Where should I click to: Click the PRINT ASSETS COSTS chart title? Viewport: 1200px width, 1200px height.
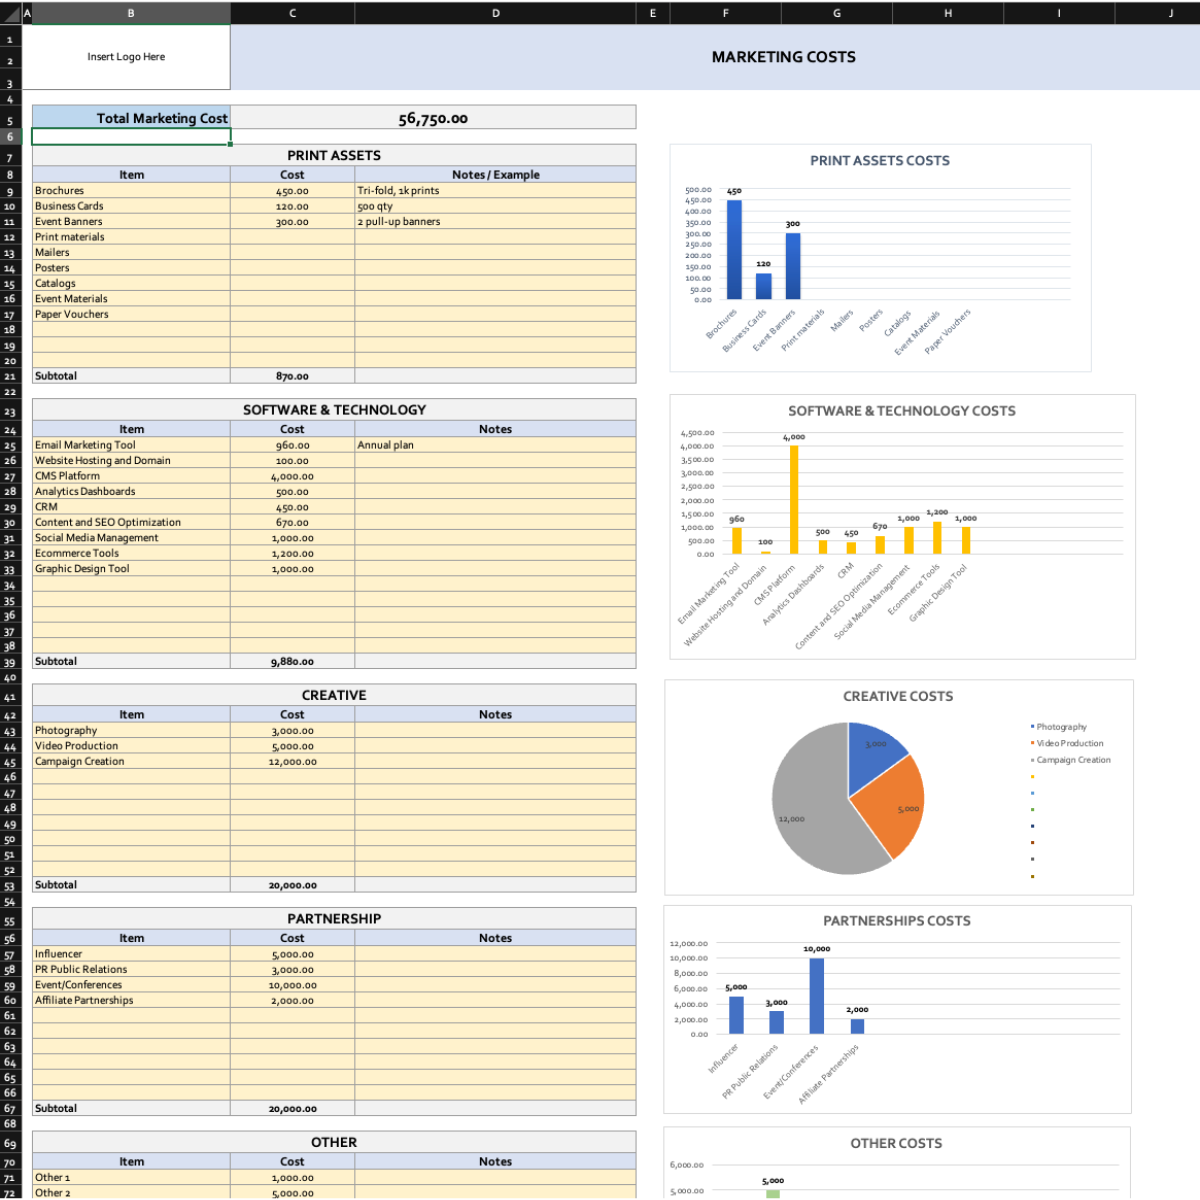pyautogui.click(x=879, y=160)
